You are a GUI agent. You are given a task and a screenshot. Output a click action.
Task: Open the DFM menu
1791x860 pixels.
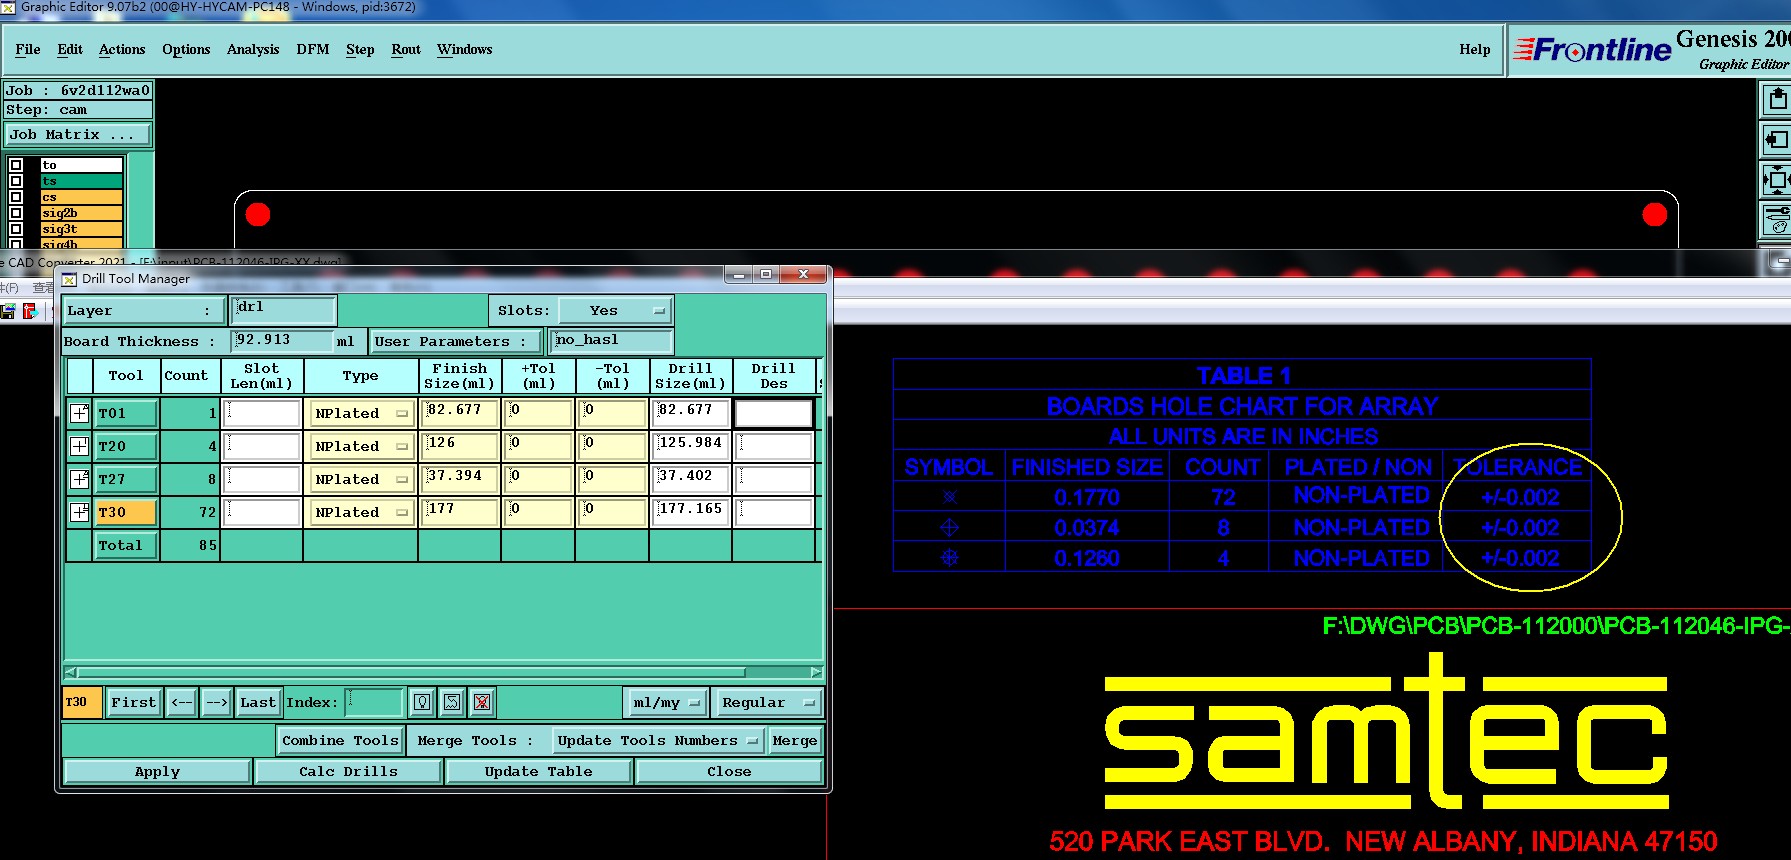[x=313, y=49]
